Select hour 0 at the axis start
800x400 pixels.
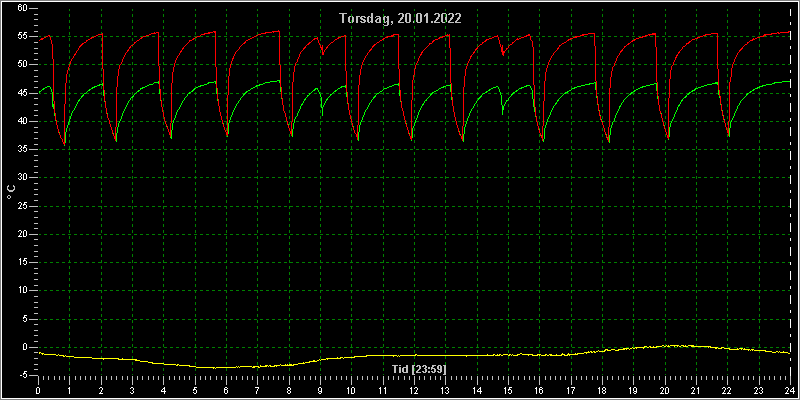[x=38, y=390]
